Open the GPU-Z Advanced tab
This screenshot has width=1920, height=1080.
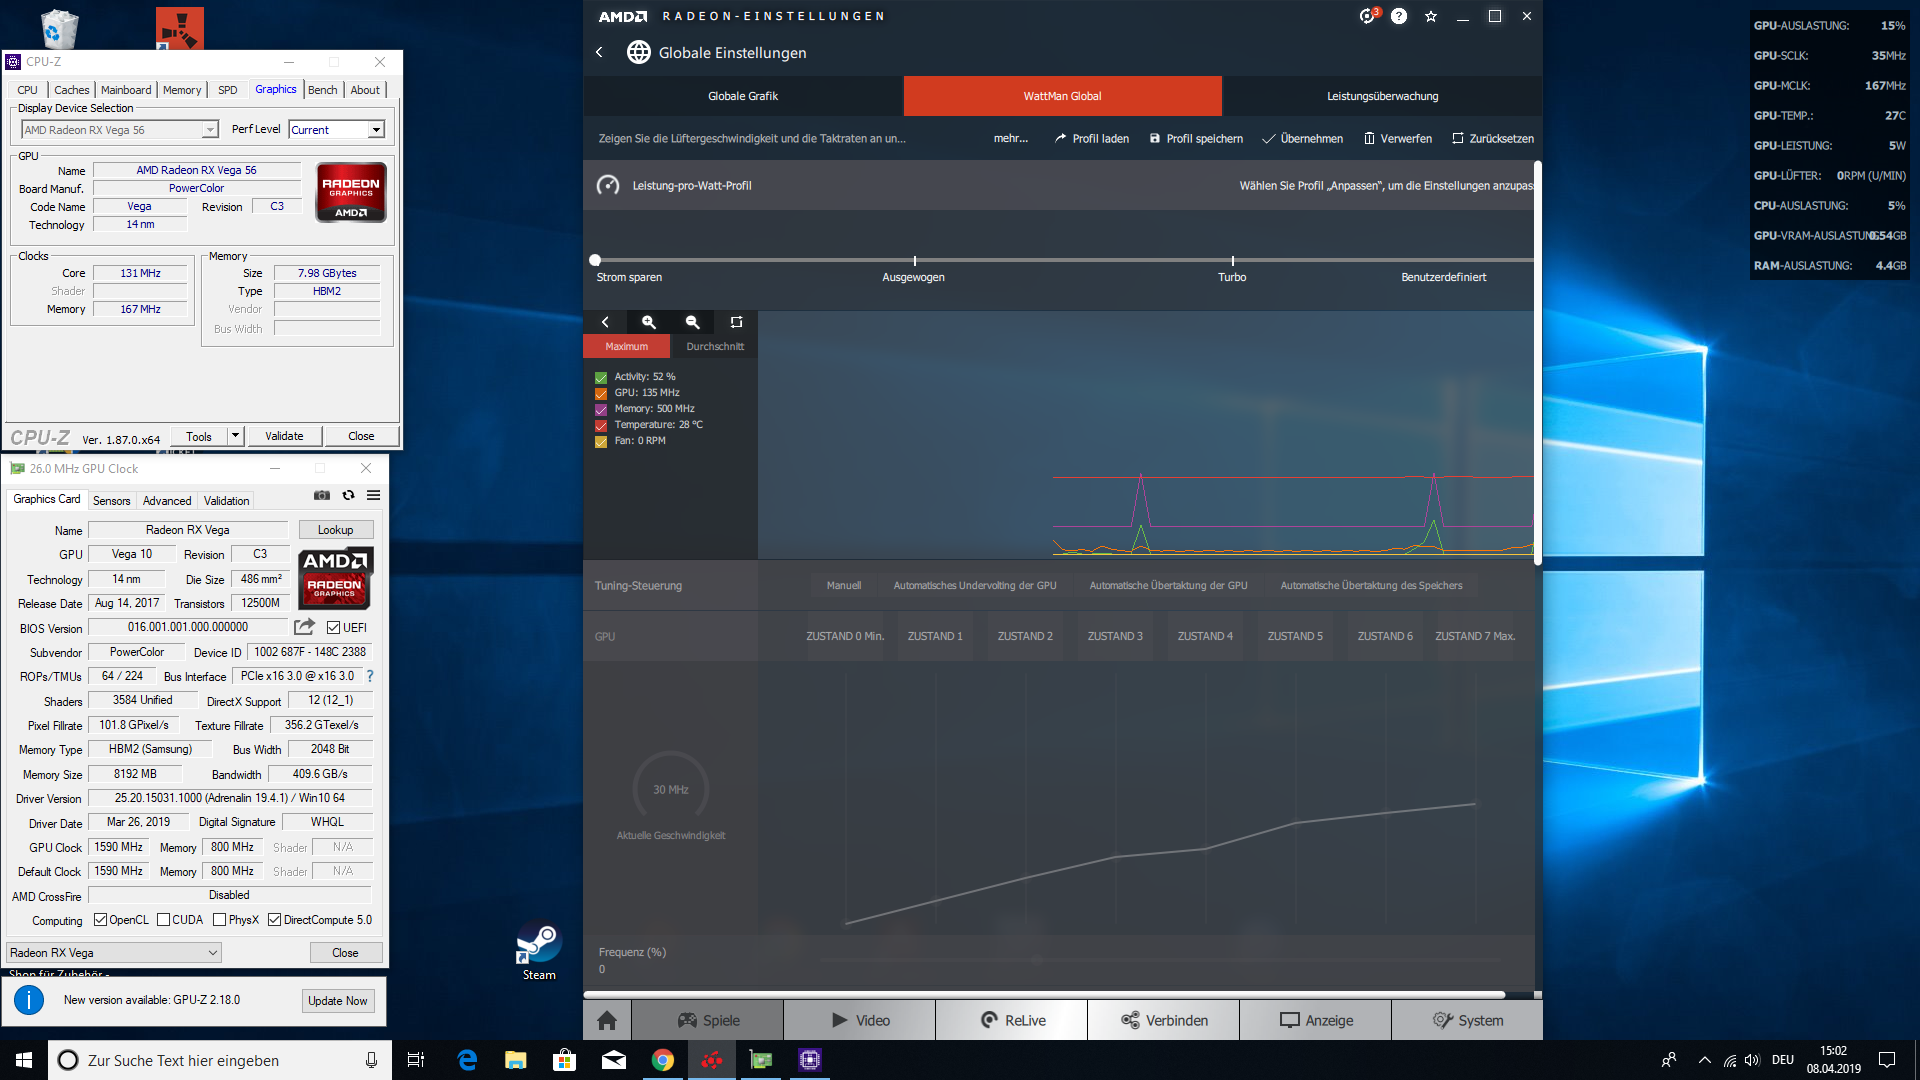click(x=167, y=501)
